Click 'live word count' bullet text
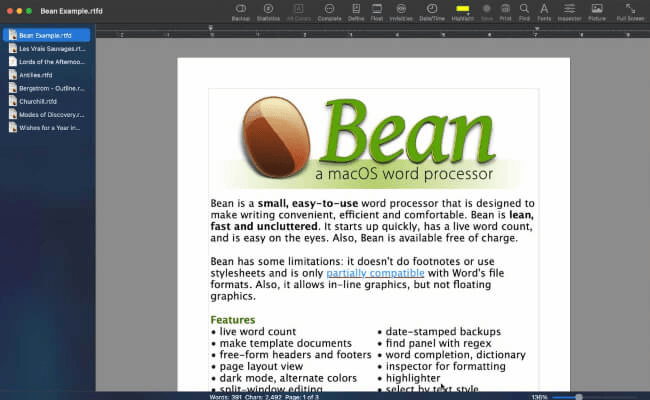The image size is (650, 400). (x=257, y=332)
